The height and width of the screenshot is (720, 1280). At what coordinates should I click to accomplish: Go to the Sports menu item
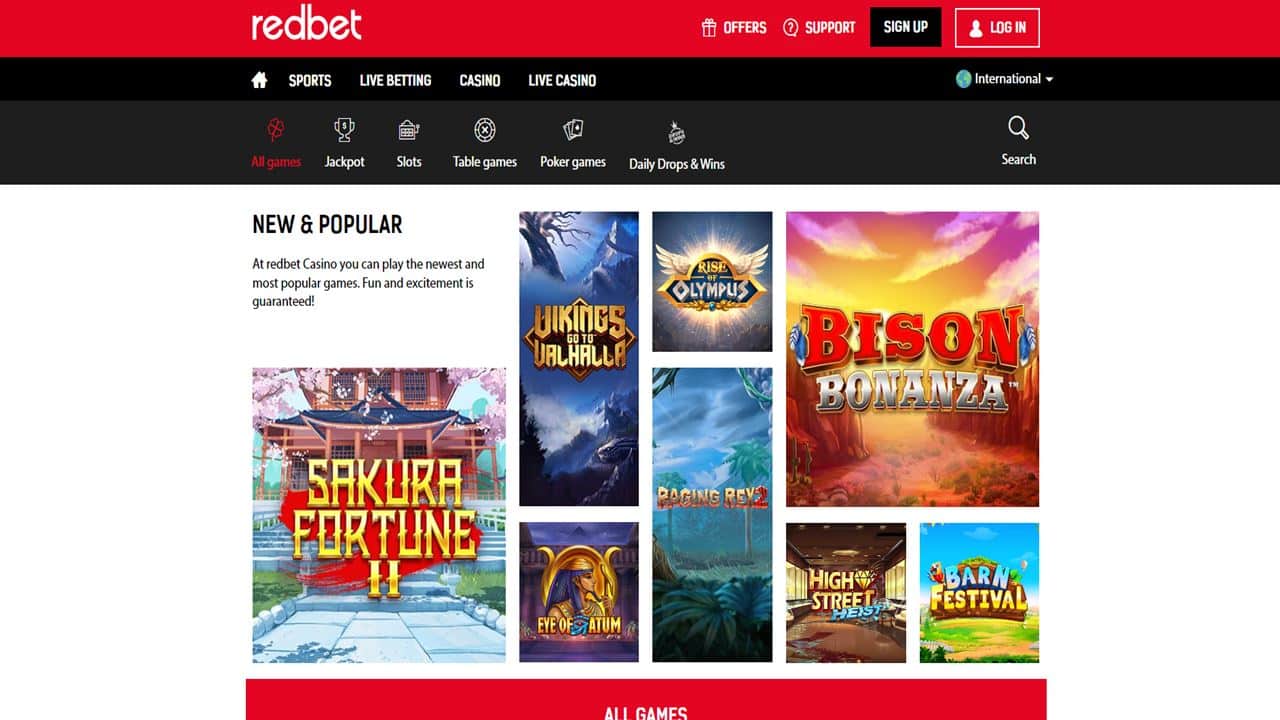(310, 80)
